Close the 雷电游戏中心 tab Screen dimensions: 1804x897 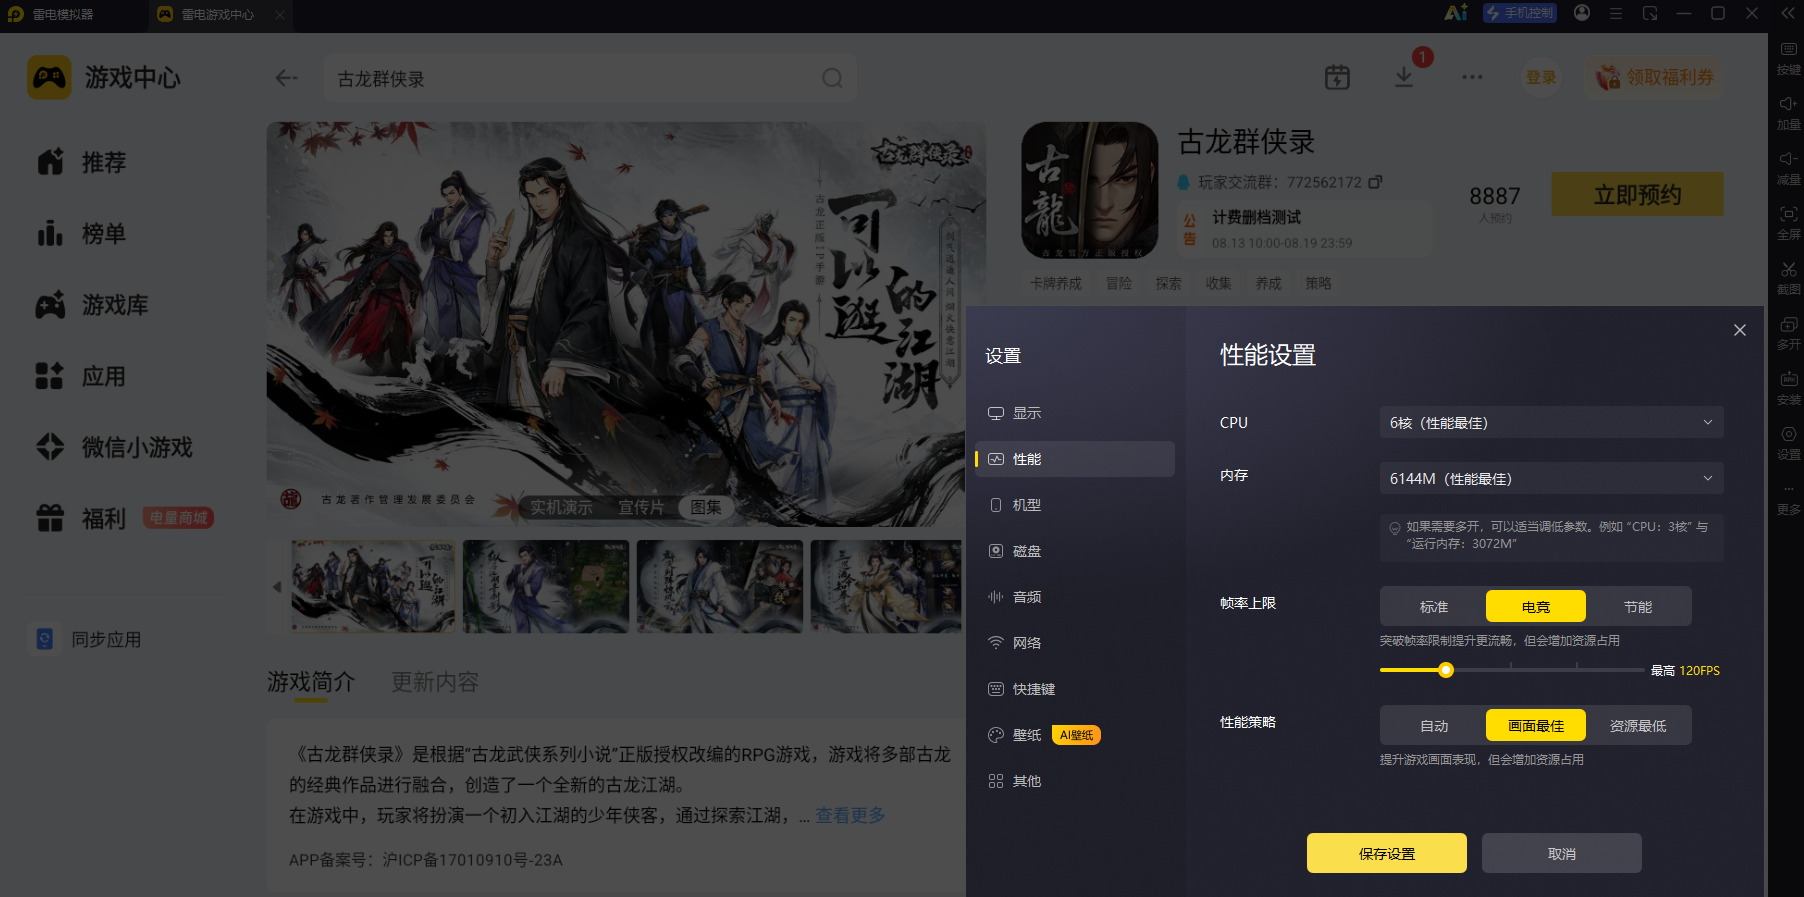click(280, 14)
